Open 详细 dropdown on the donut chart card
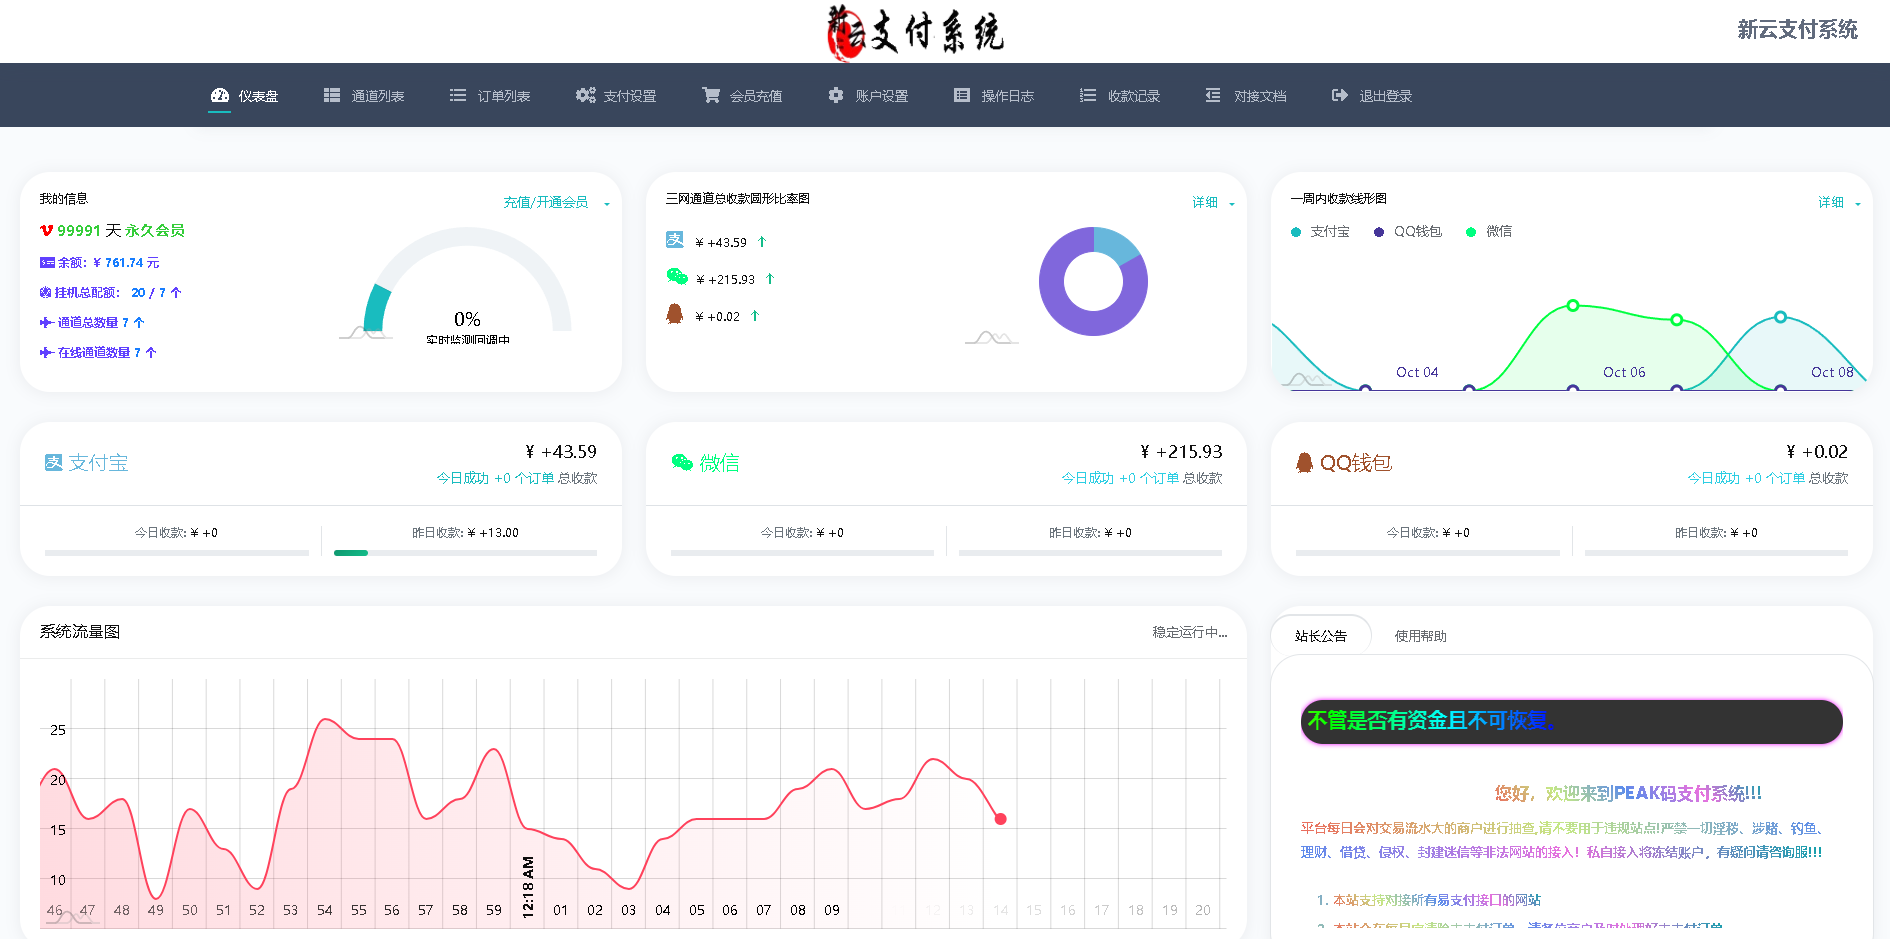This screenshot has height=939, width=1890. click(x=1212, y=203)
